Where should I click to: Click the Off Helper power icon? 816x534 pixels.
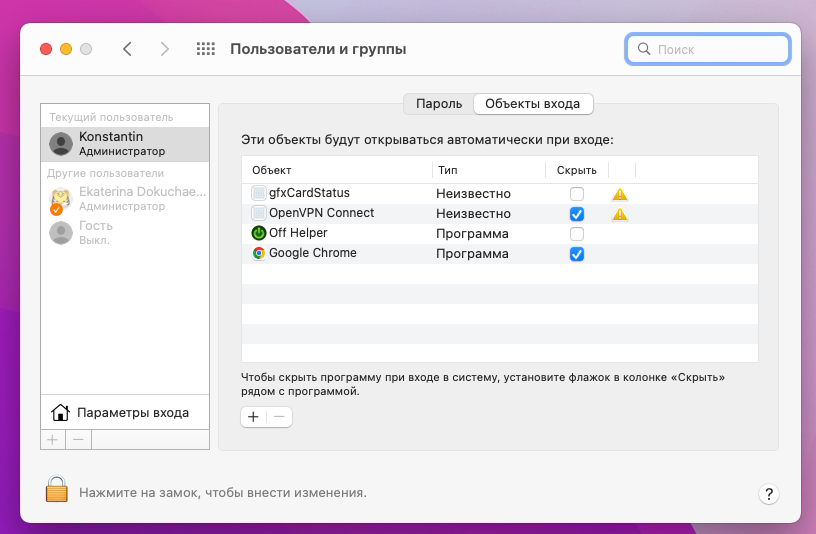259,233
